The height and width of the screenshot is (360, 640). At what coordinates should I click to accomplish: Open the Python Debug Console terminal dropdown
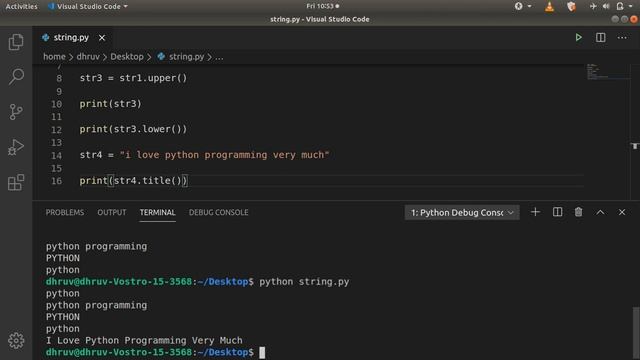pyautogui.click(x=462, y=213)
